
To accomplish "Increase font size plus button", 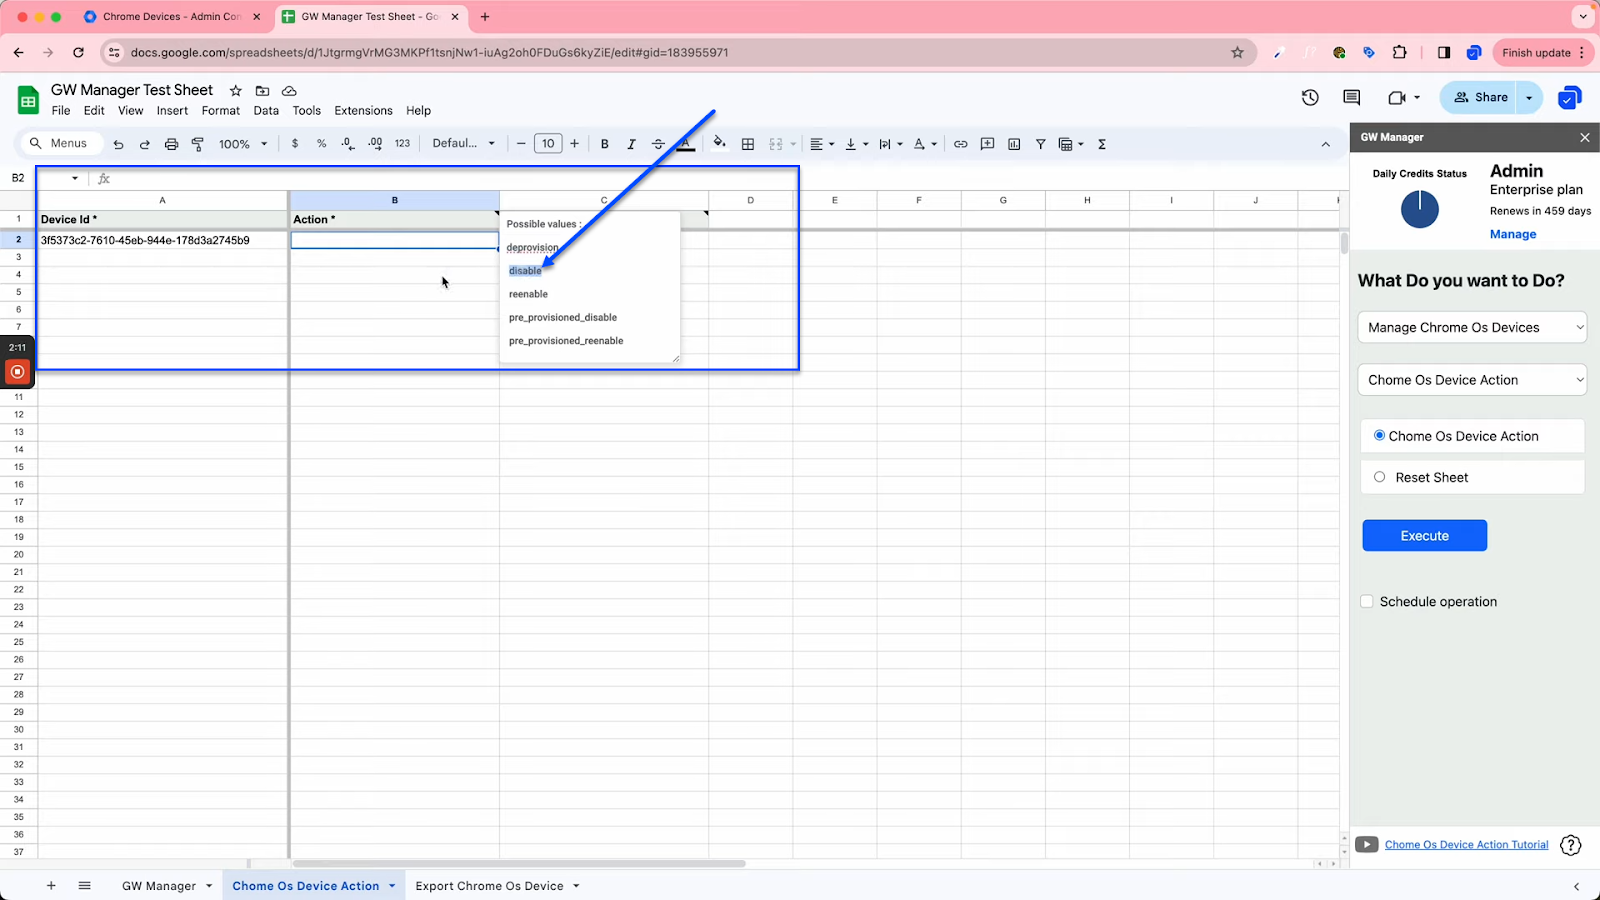I will click(574, 144).
